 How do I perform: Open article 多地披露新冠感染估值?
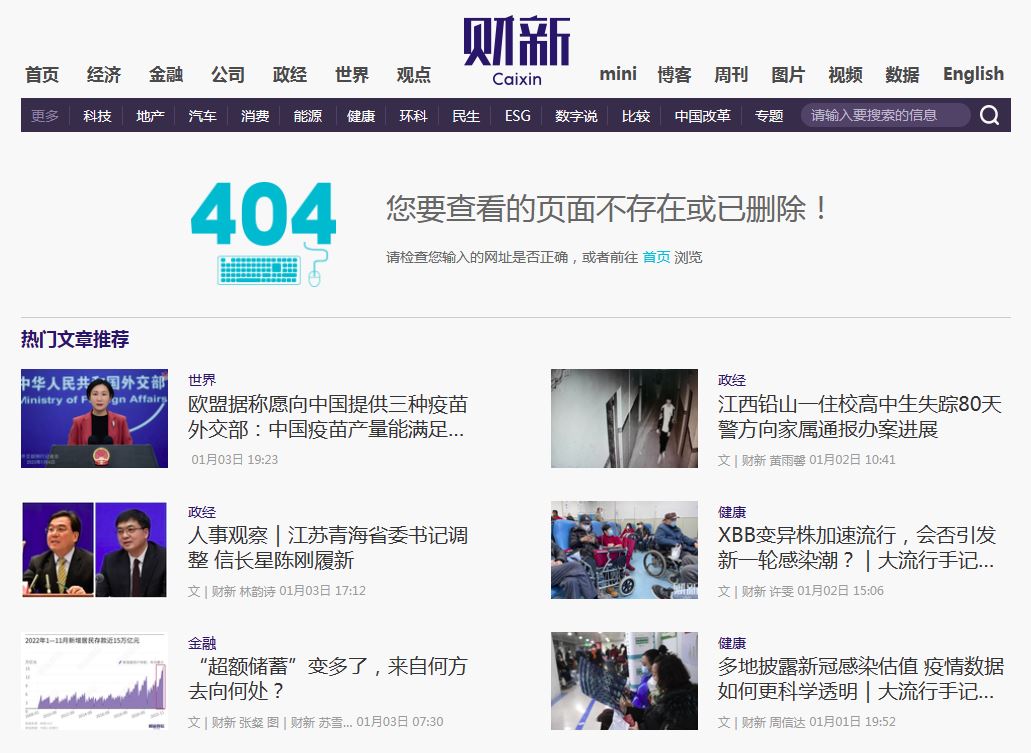(x=861, y=679)
